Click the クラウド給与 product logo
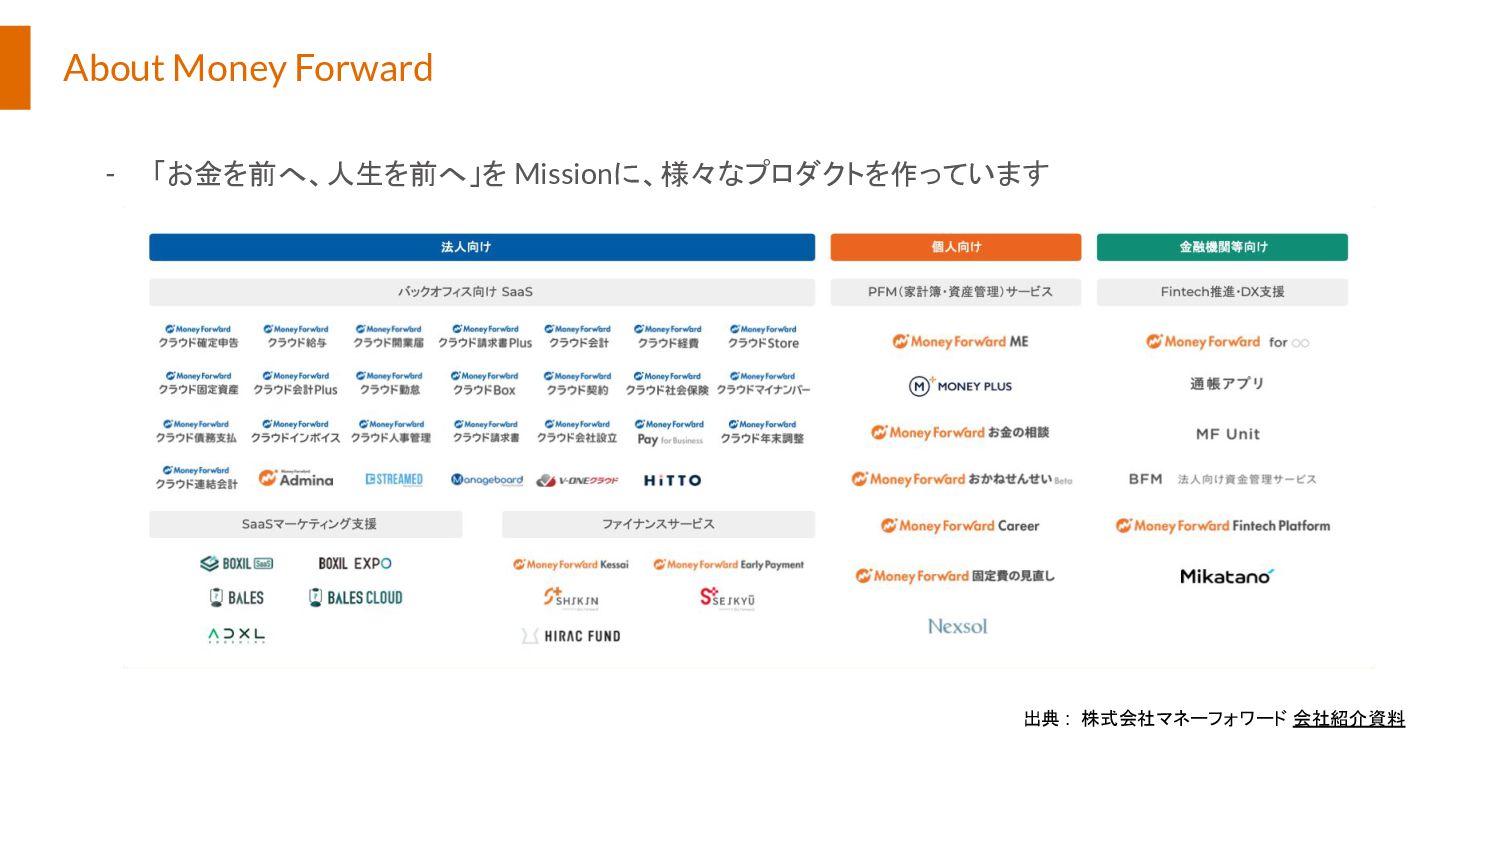Image resolution: width=1500 pixels, height=844 pixels. coord(297,336)
